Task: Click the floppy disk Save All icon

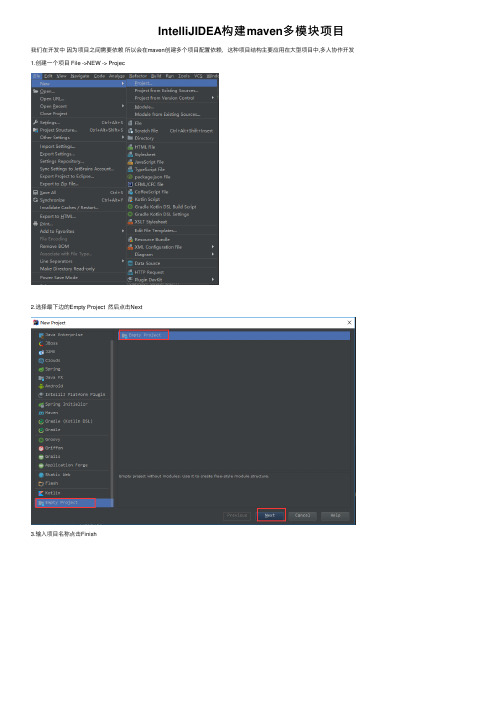Action: pos(35,192)
